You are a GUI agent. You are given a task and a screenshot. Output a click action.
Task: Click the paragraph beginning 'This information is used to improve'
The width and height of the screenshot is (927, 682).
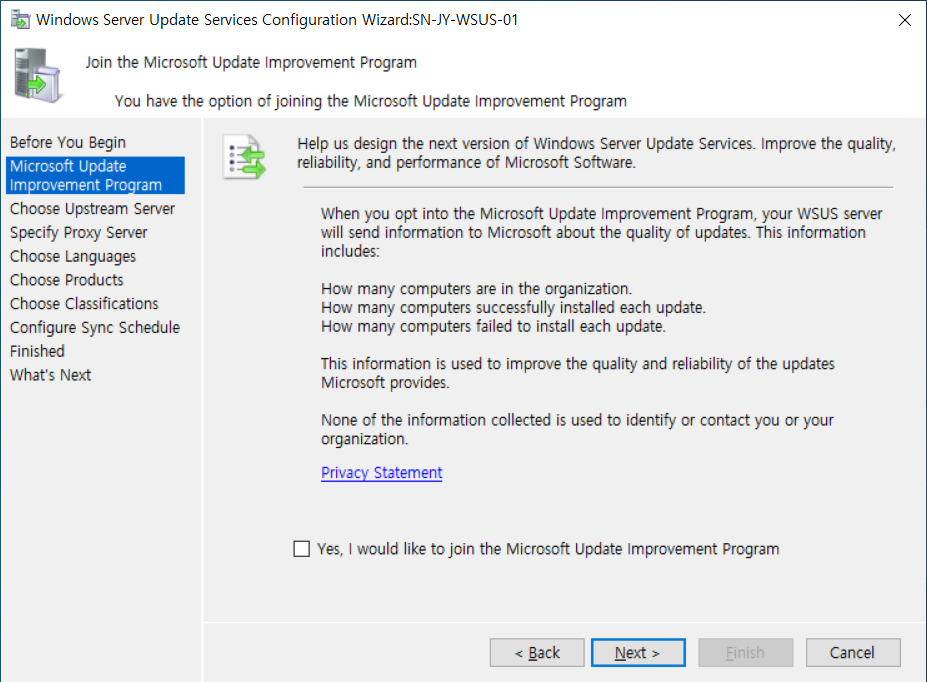(x=578, y=373)
